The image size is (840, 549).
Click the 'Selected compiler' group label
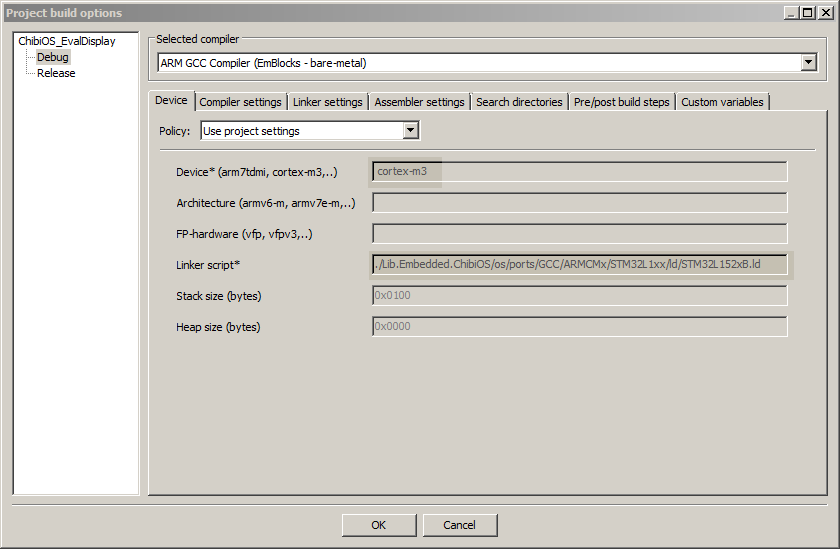coord(197,39)
